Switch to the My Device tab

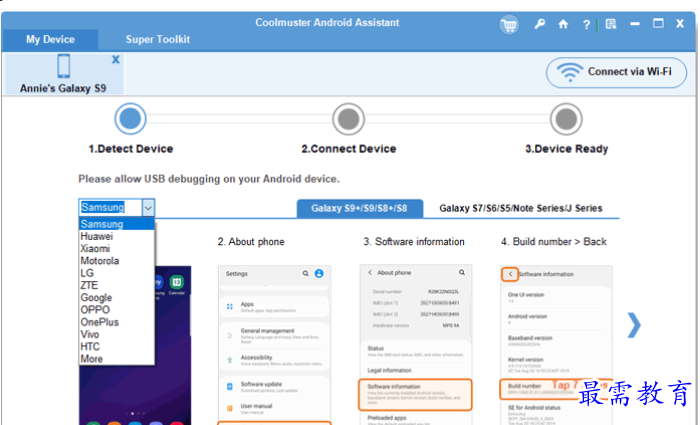click(50, 39)
